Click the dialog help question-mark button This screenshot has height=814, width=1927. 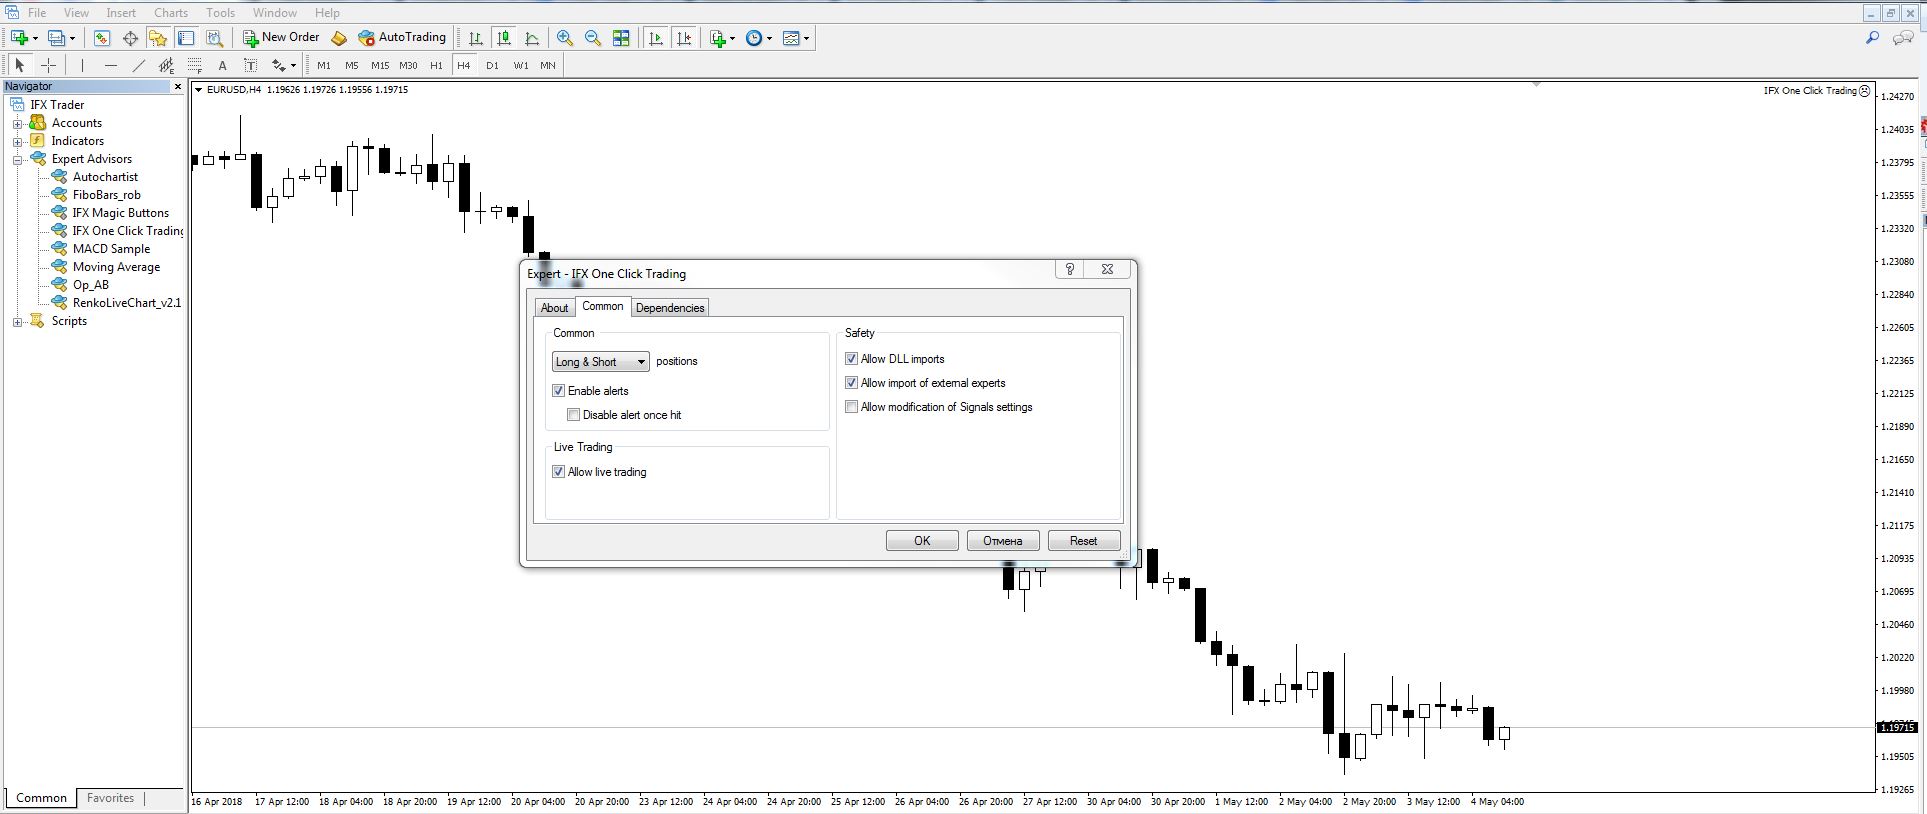1070,269
